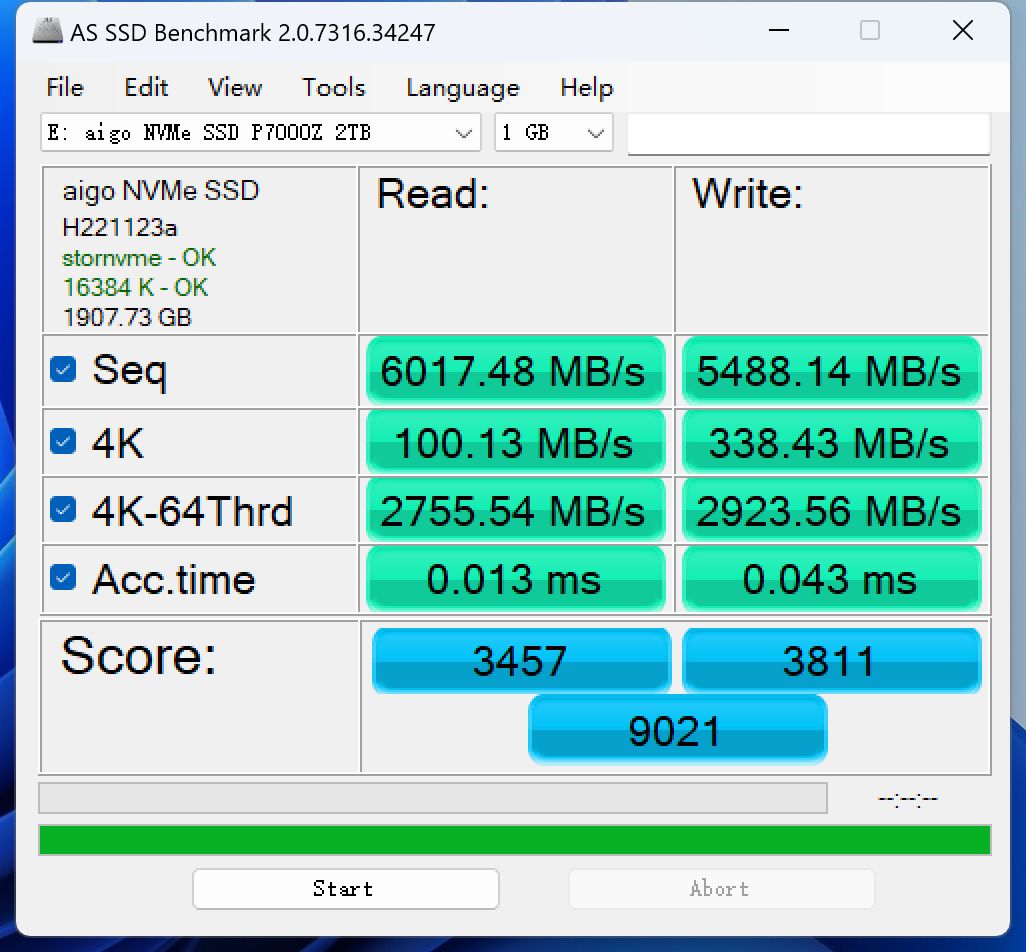Open the Help menu
The height and width of the screenshot is (952, 1026).
click(587, 88)
